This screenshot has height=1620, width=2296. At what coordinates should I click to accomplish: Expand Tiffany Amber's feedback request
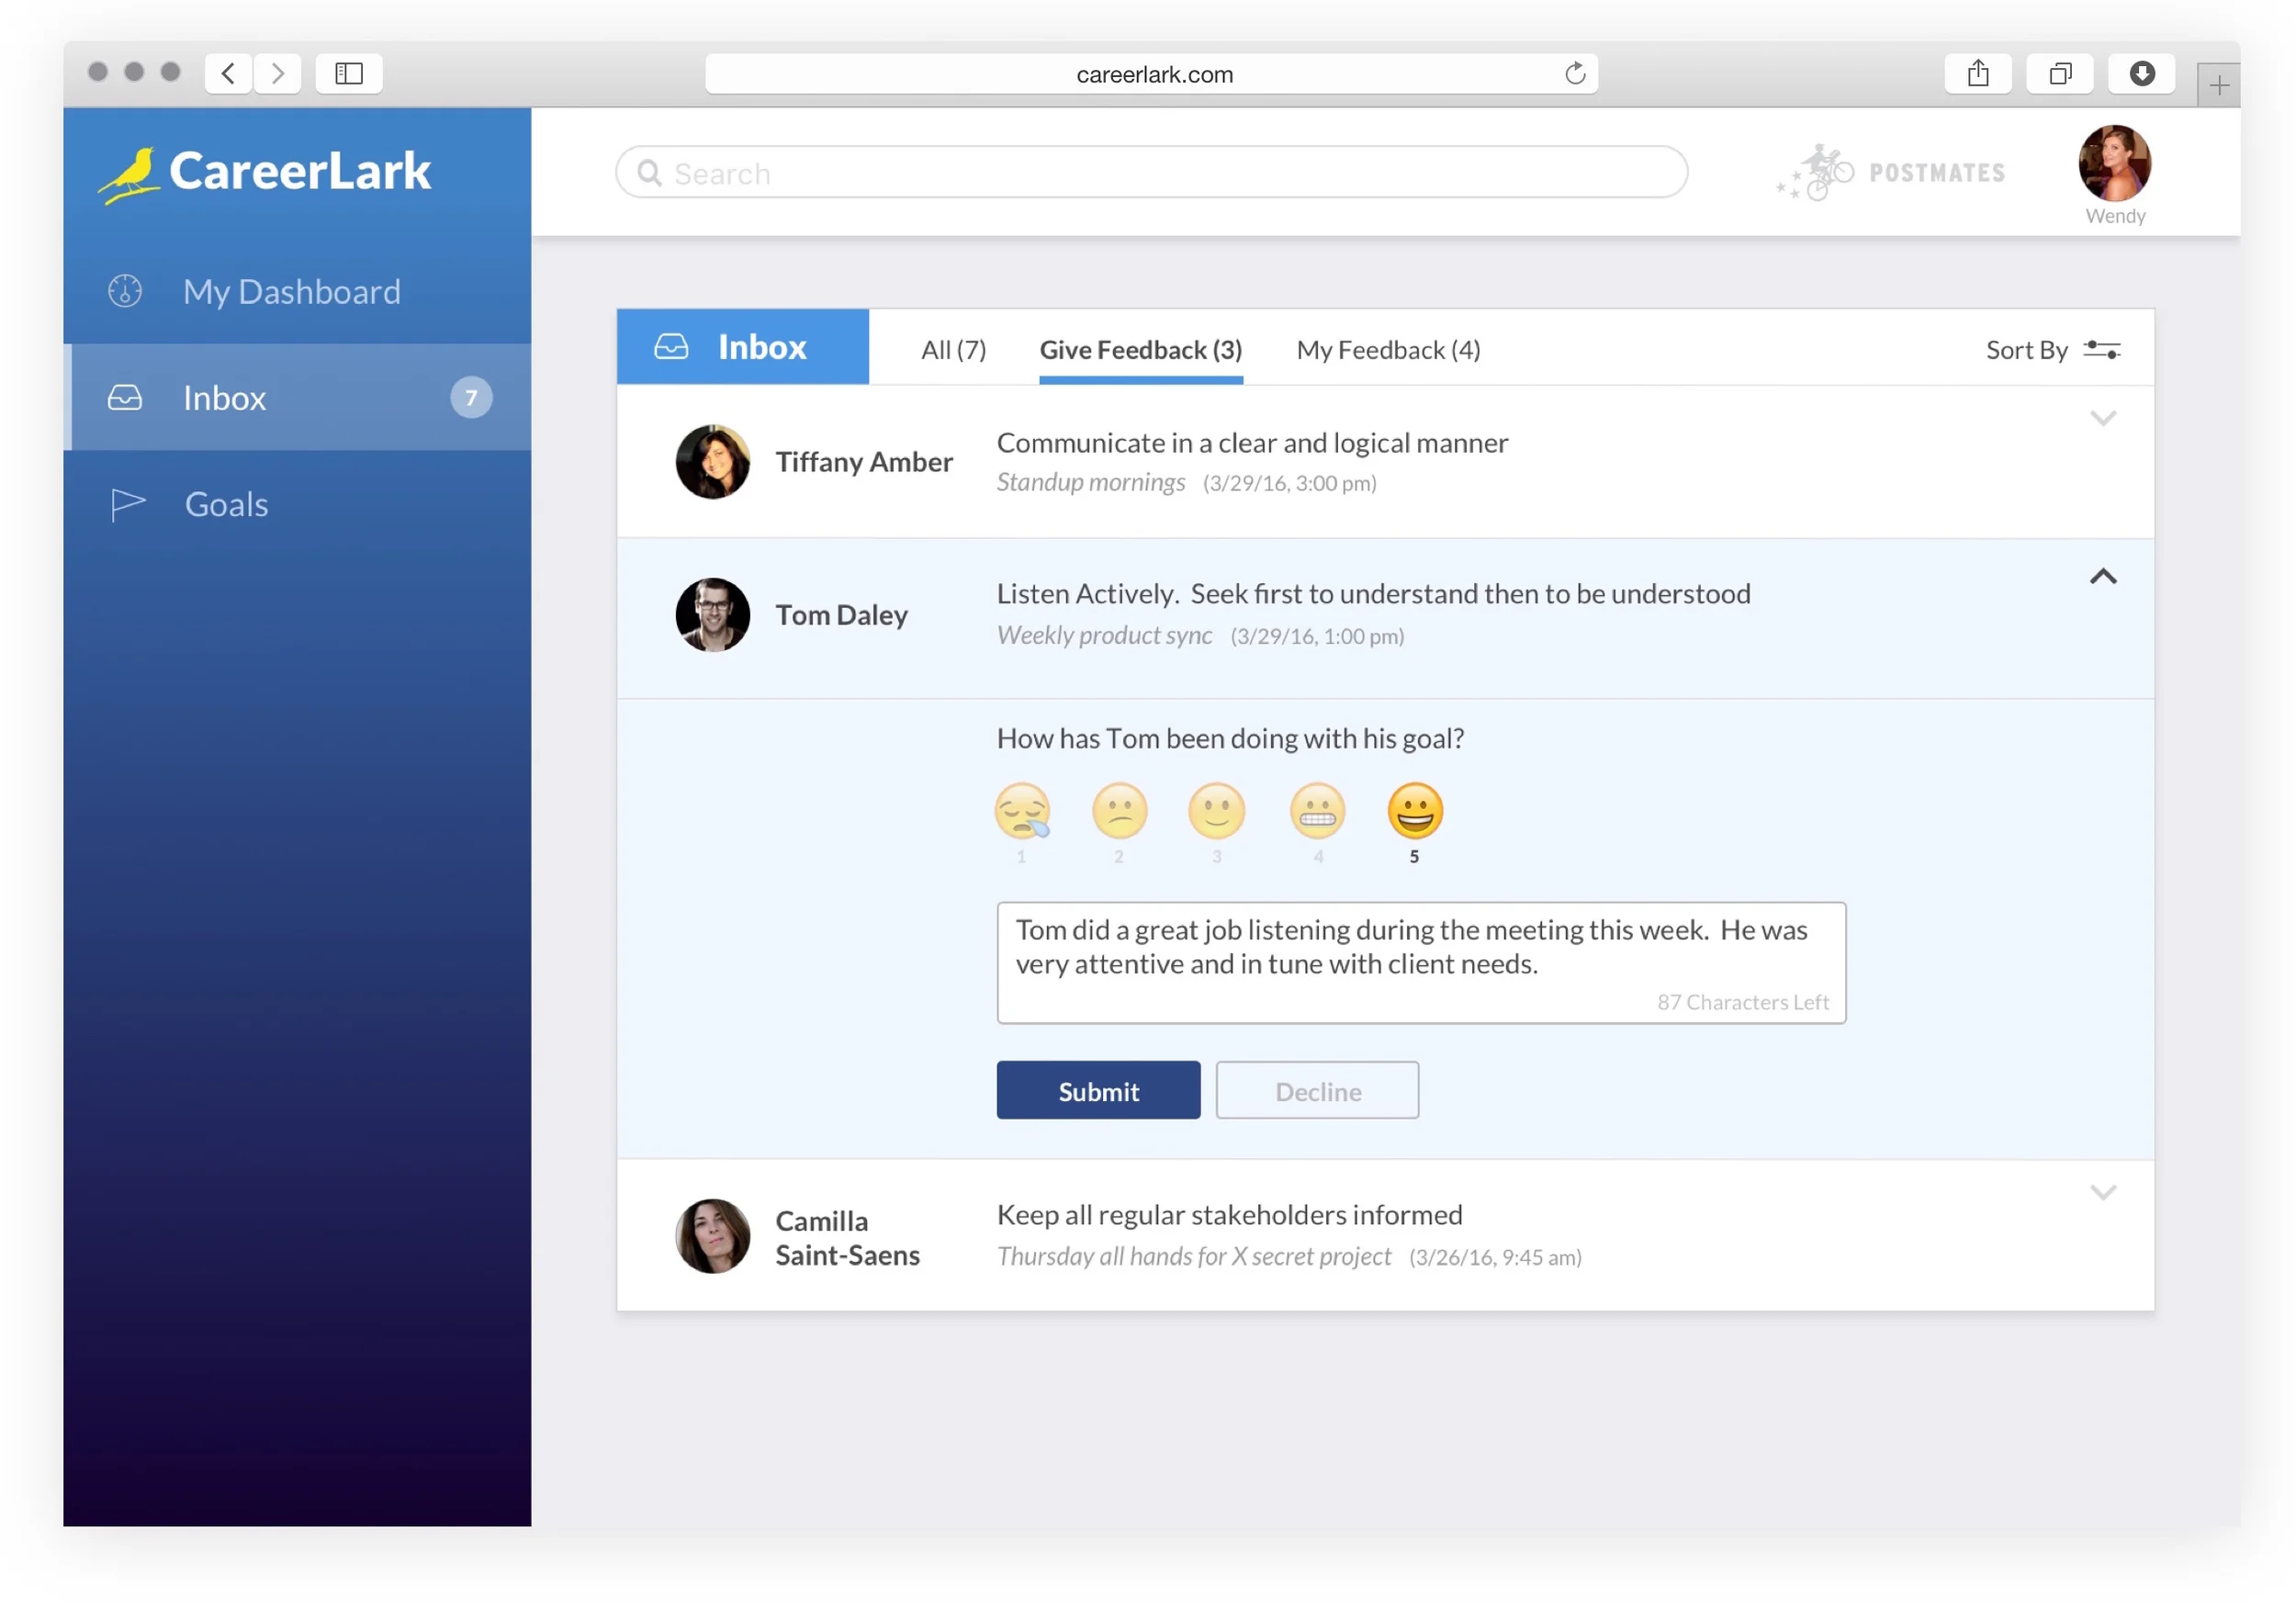pos(2103,418)
